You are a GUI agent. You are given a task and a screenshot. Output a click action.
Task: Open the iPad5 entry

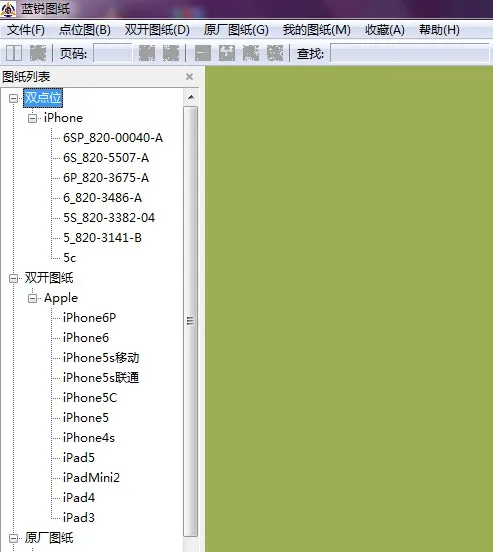tap(79, 458)
